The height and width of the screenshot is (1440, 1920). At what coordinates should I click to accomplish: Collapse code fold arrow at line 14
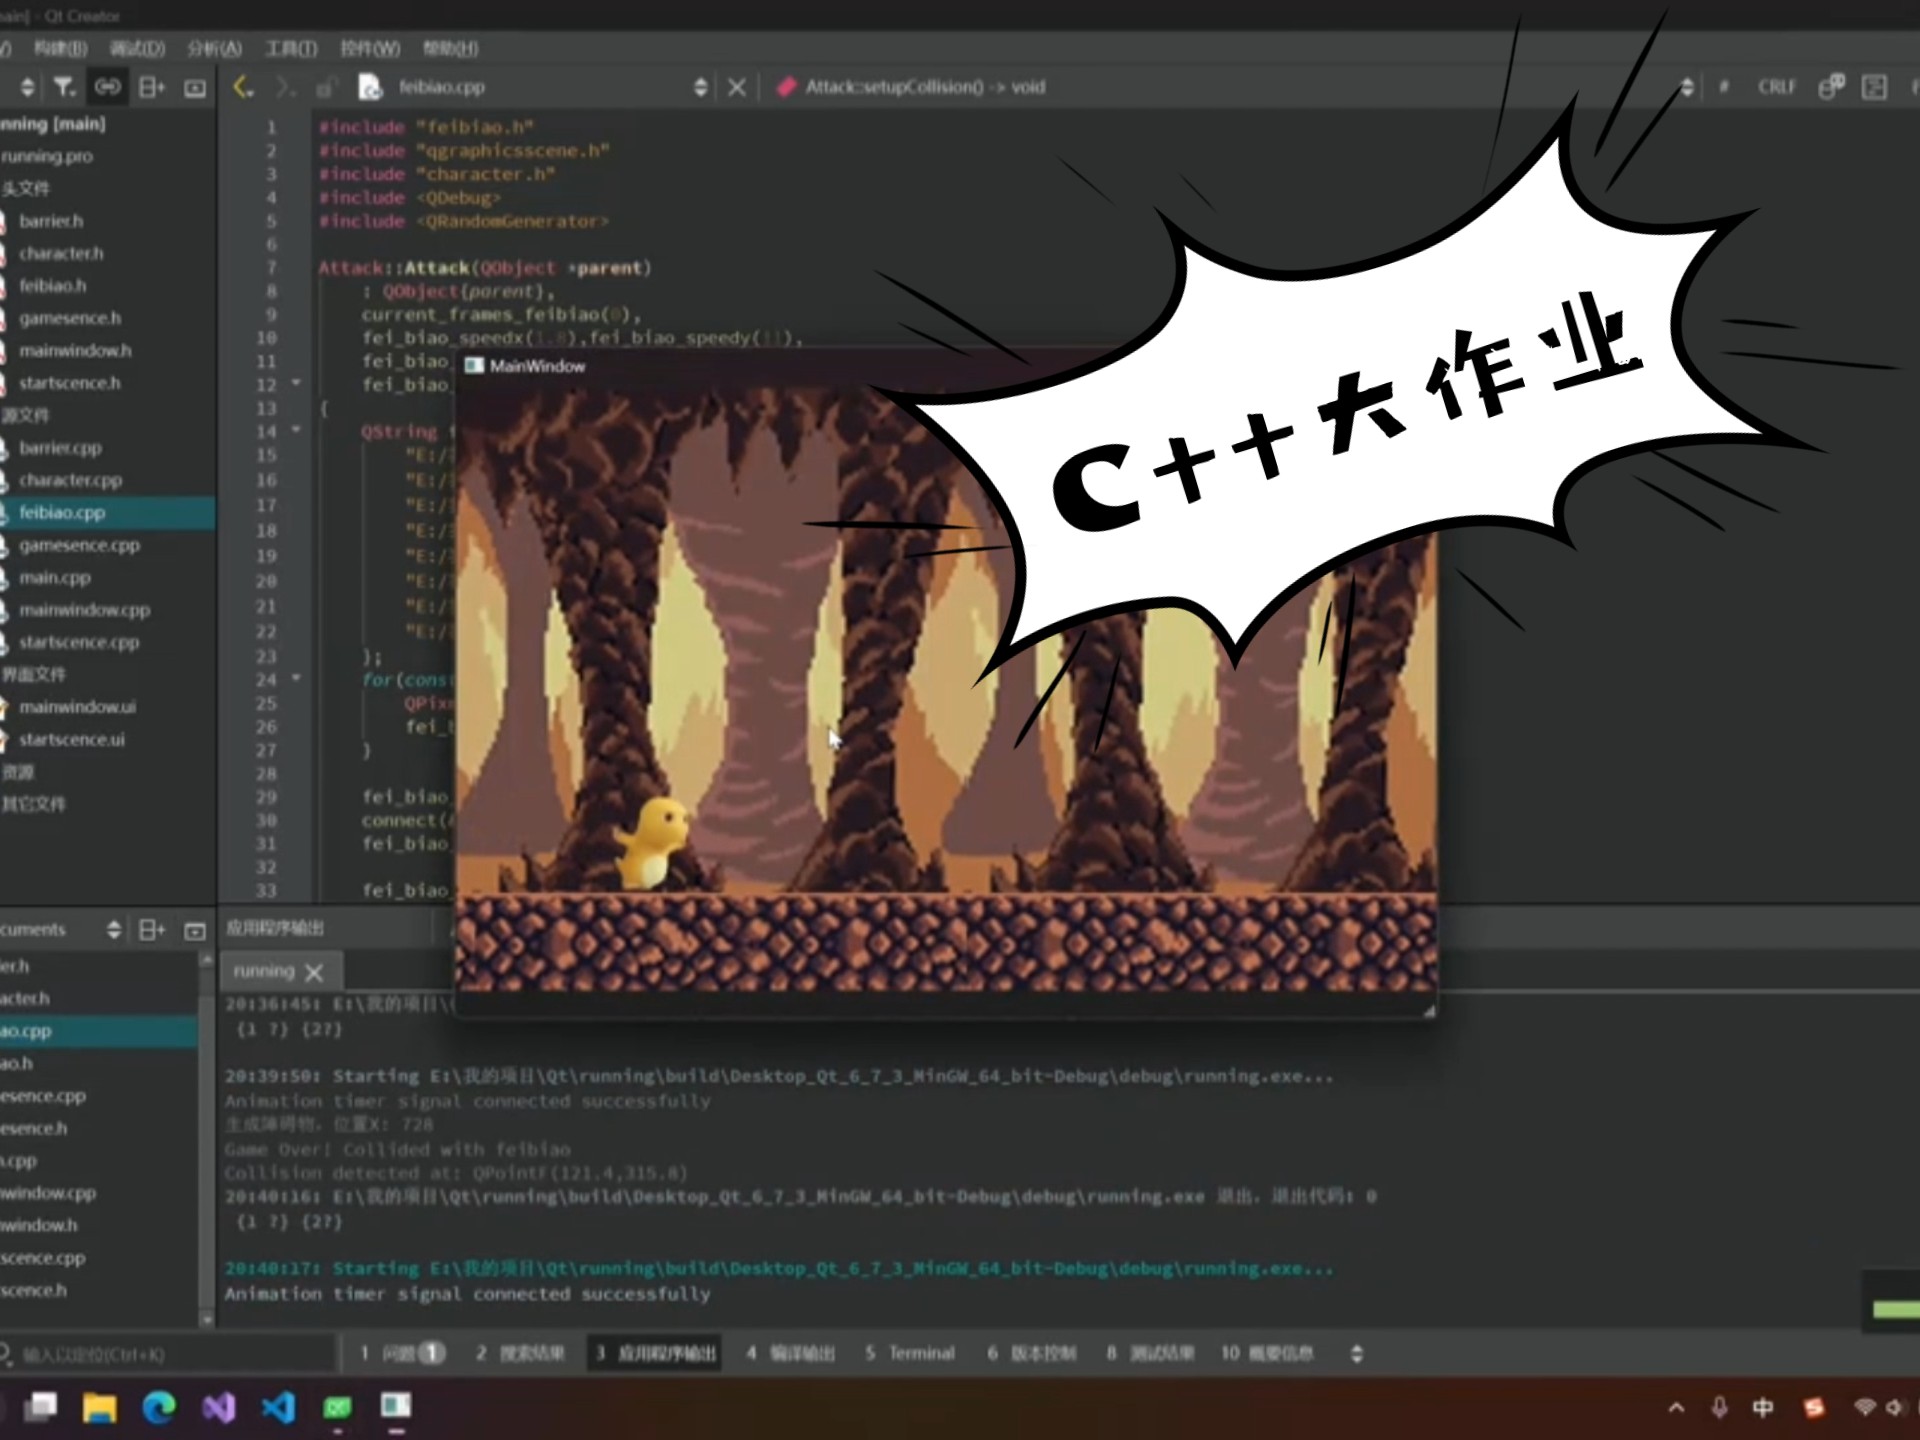296,430
